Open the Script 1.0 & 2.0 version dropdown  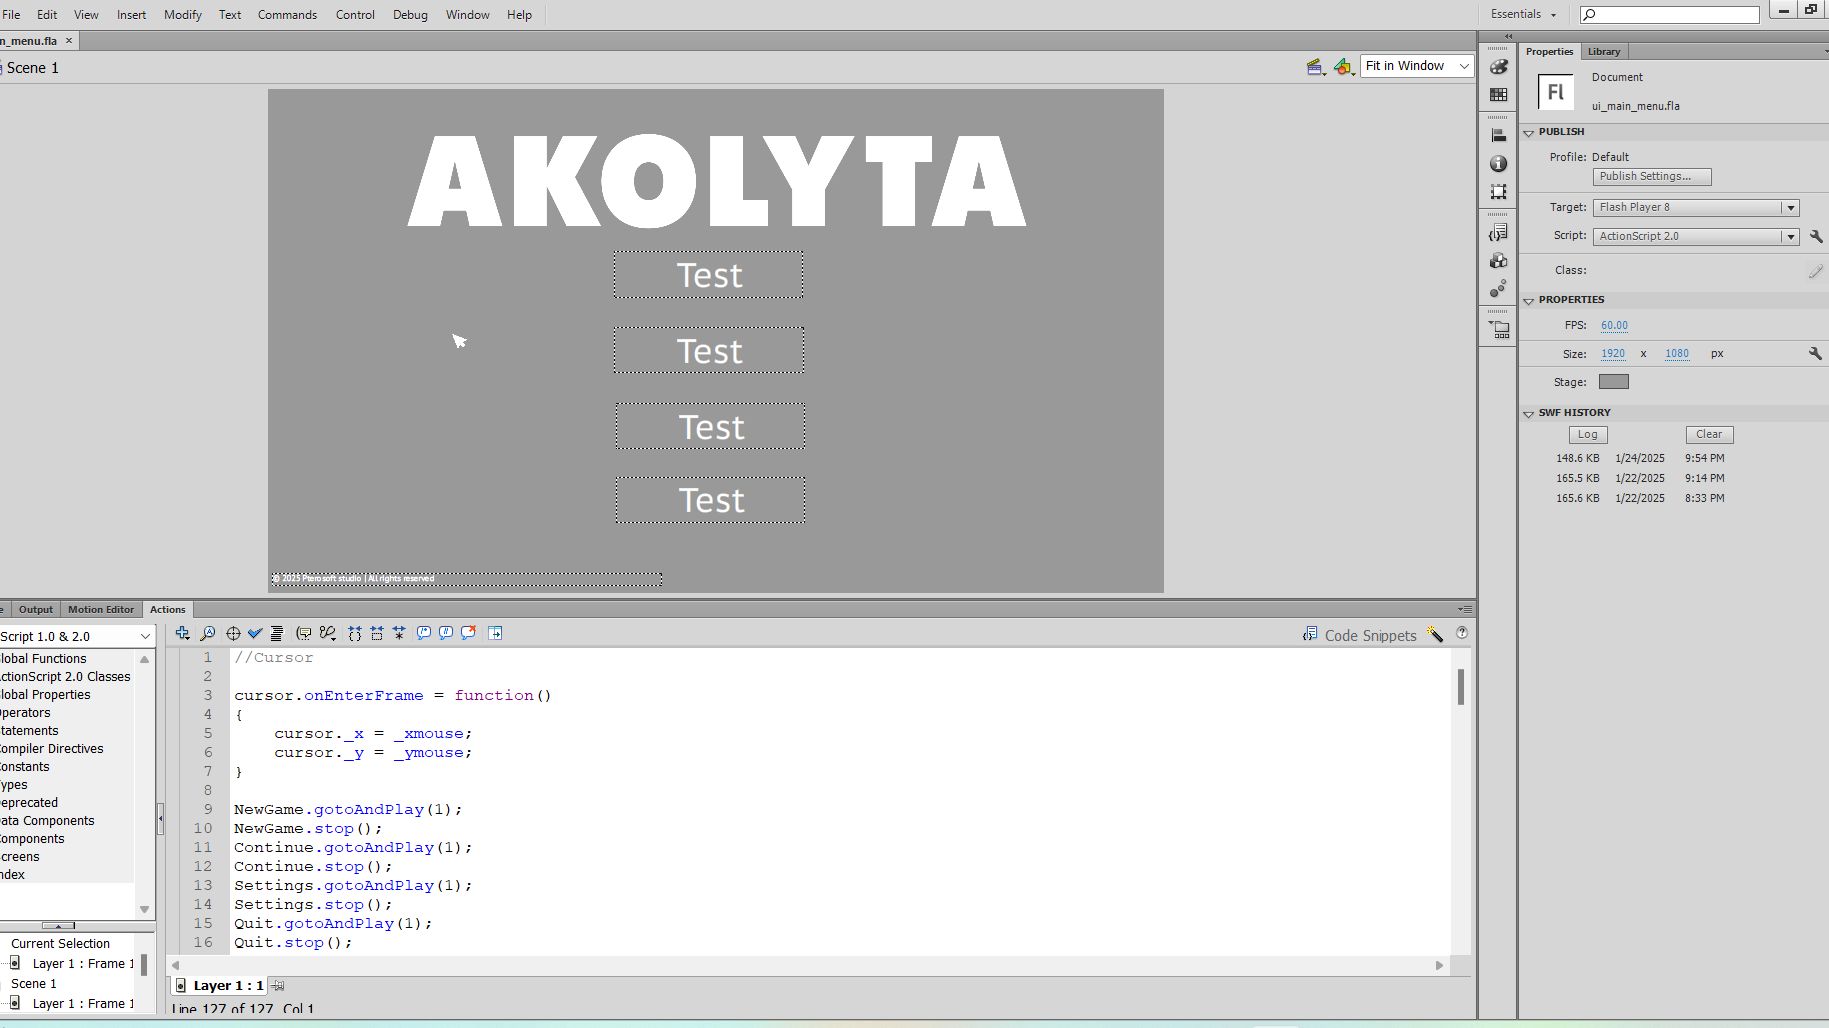(76, 636)
